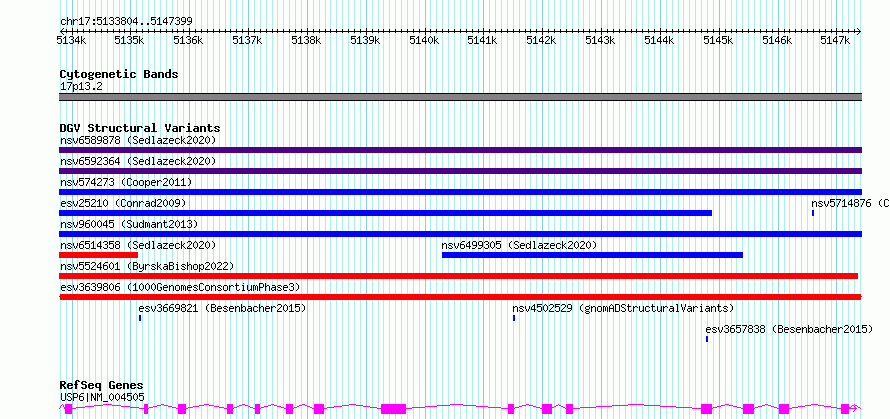
Task: Click the Cytogenetic Bands track heading
Action: pyautogui.click(x=119, y=74)
